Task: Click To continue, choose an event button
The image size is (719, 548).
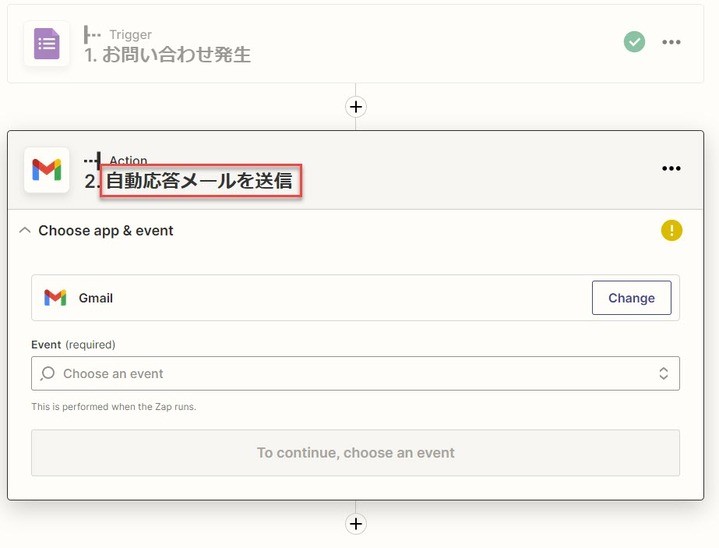Action: coord(355,453)
